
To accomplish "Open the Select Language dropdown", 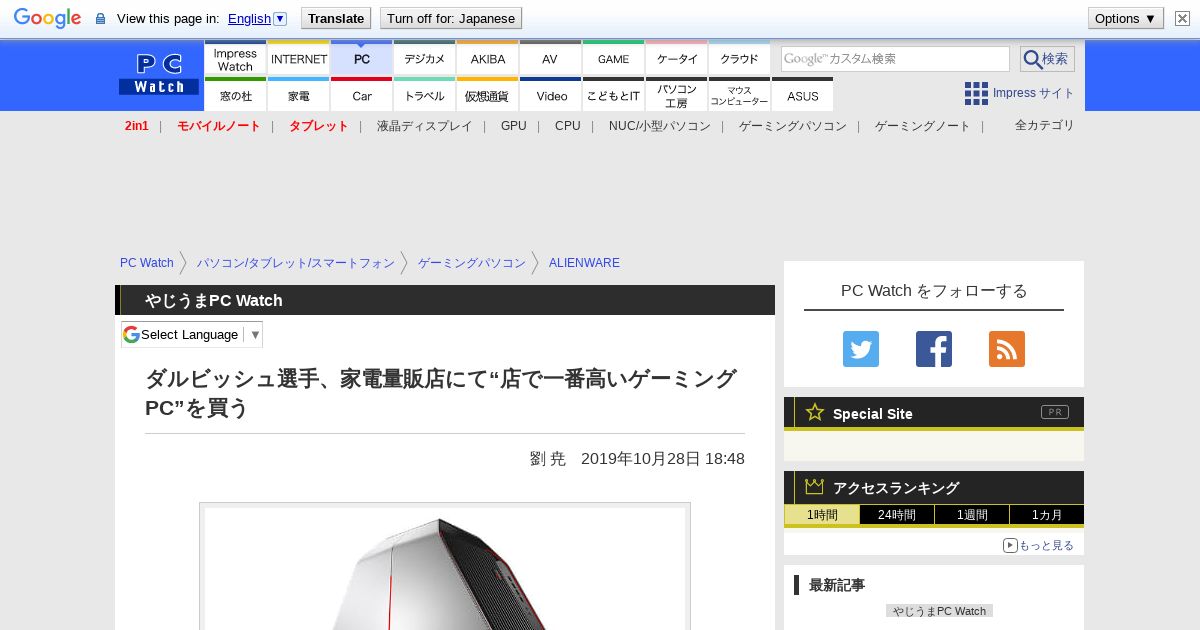I will [x=192, y=334].
